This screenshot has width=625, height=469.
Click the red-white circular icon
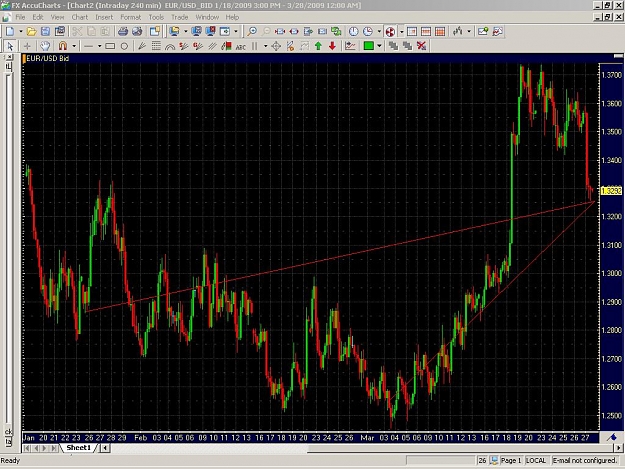coord(390,31)
